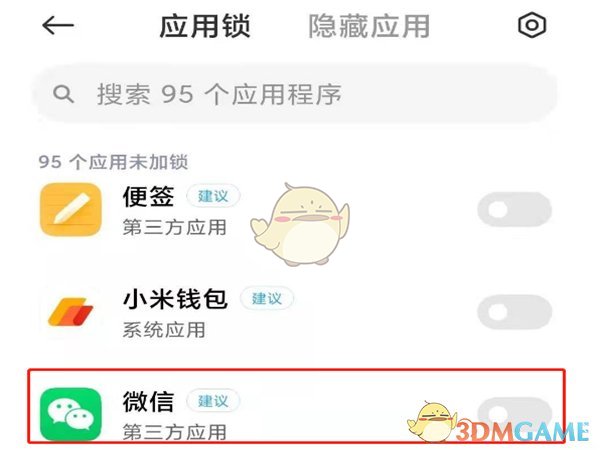Turn on the 微信 lock switch
Image resolution: width=600 pixels, height=450 pixels.
(x=514, y=414)
